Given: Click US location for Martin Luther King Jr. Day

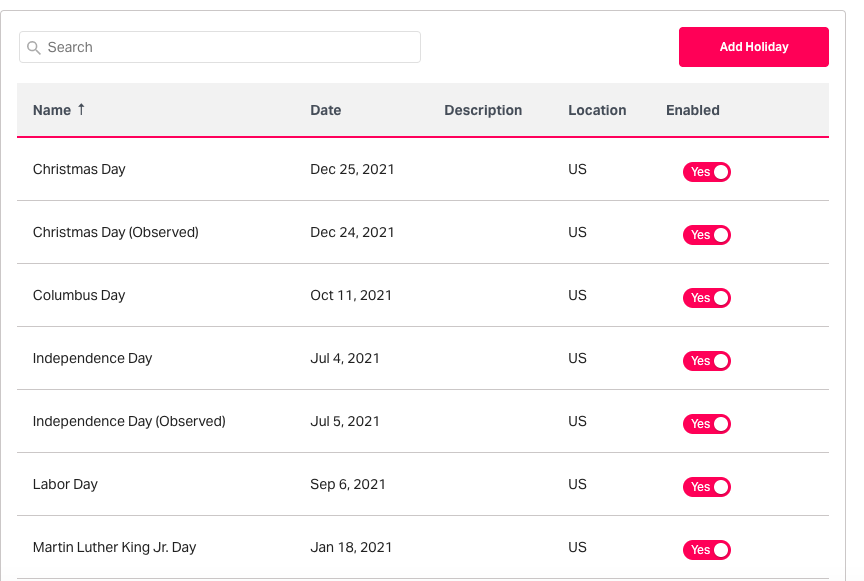Looking at the screenshot, I should (x=577, y=547).
